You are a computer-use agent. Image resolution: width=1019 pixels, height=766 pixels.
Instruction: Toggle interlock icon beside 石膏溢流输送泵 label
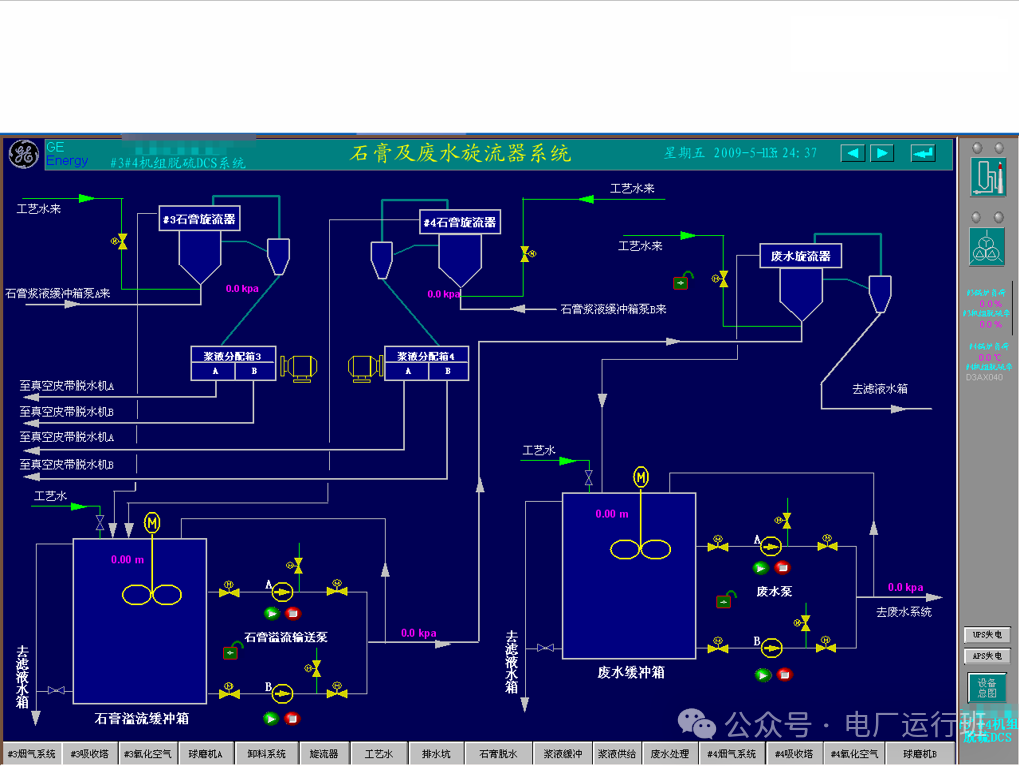point(232,651)
